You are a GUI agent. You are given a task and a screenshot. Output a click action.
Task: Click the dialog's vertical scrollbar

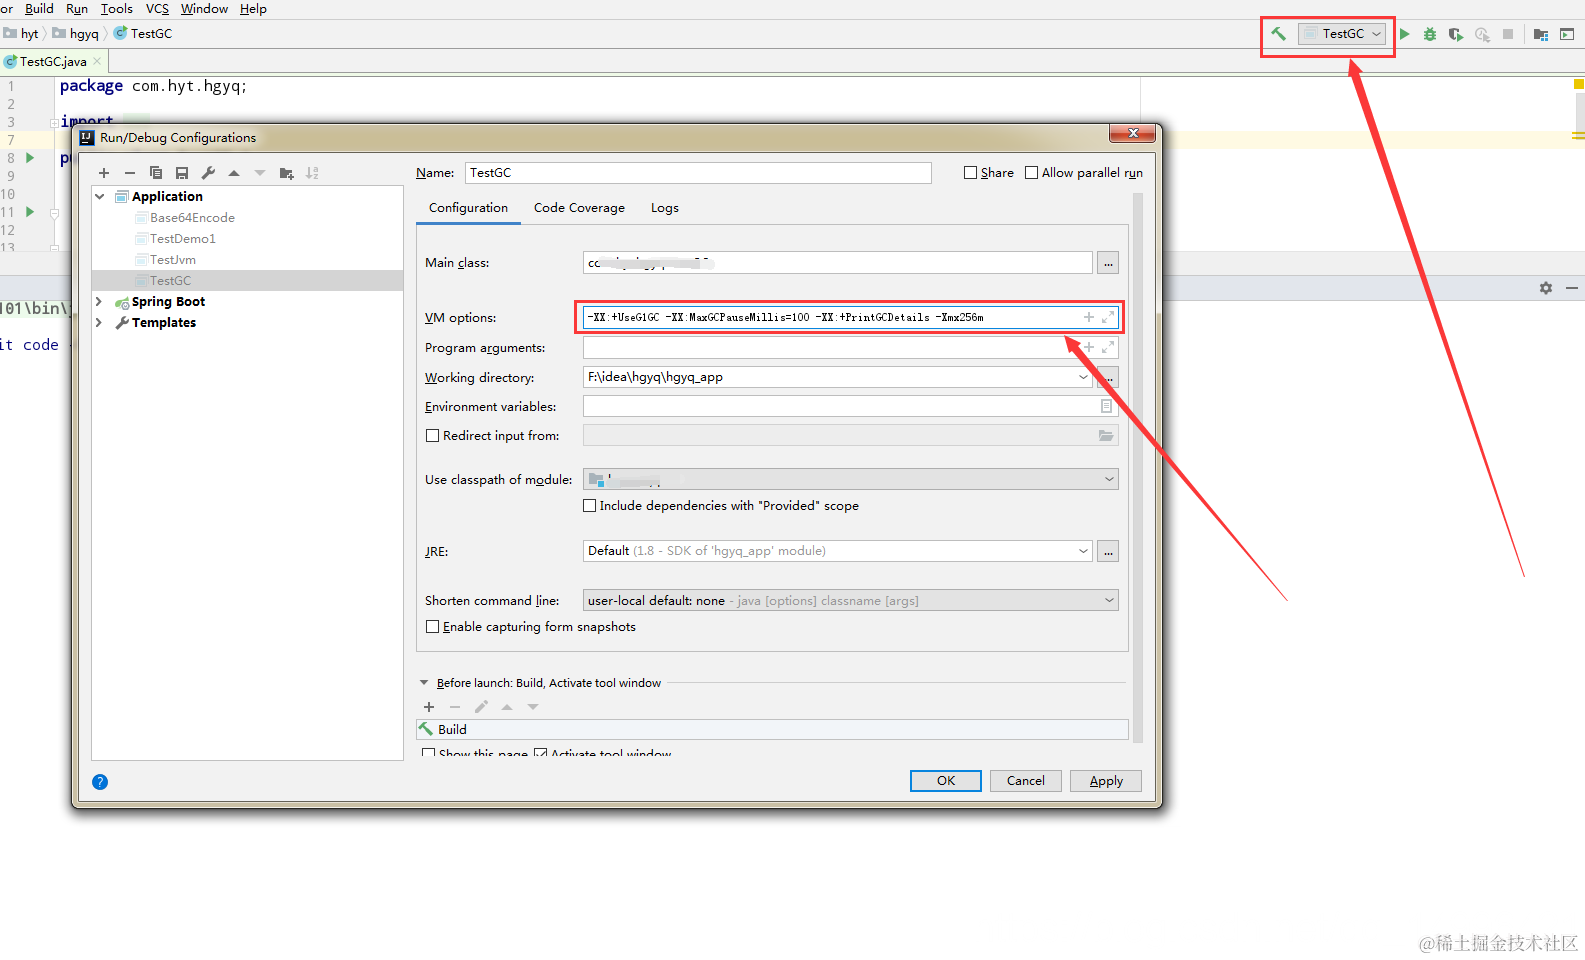click(x=1138, y=467)
